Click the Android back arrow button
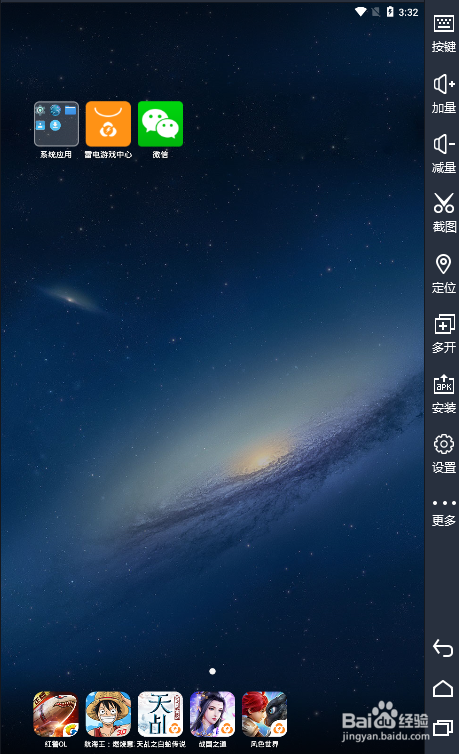 (x=443, y=648)
